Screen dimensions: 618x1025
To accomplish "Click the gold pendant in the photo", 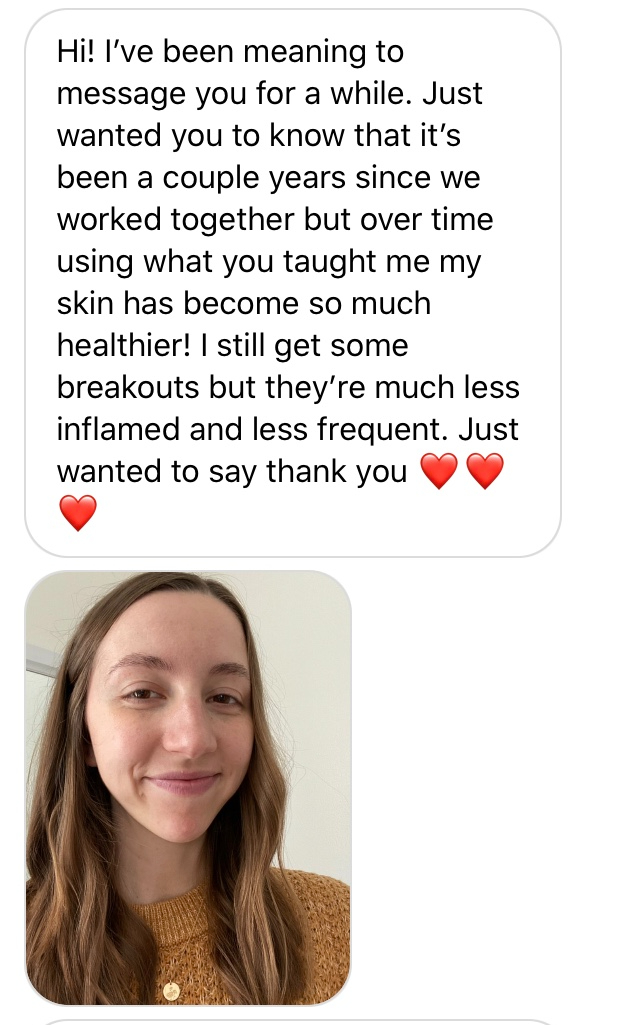I will [x=171, y=992].
